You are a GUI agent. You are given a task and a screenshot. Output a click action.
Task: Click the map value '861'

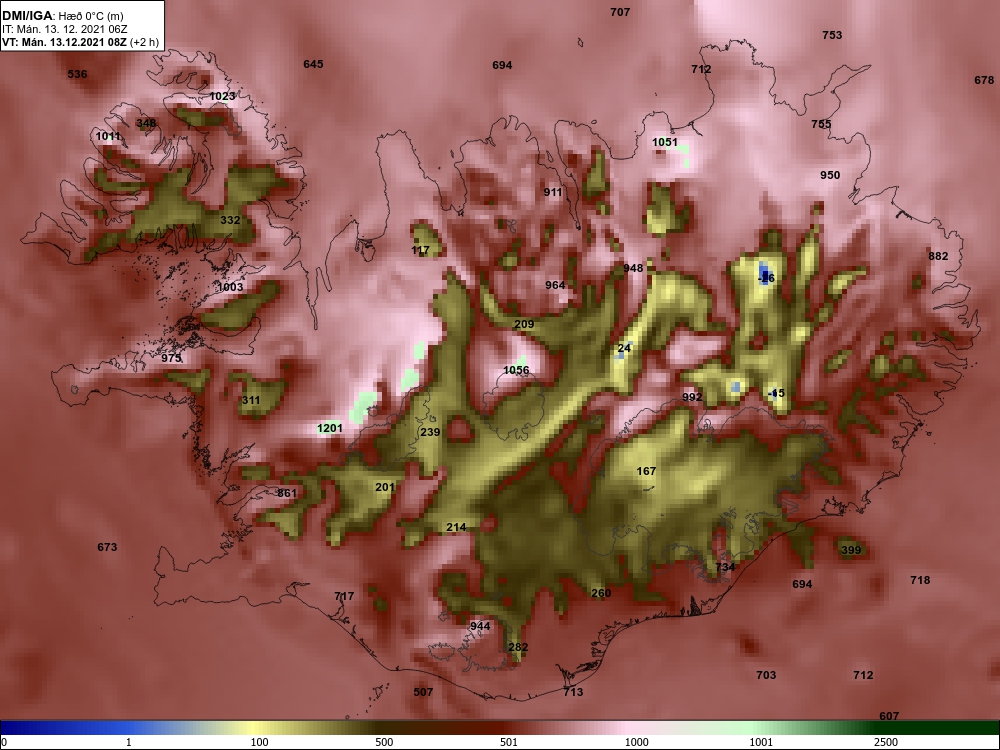pyautogui.click(x=287, y=493)
